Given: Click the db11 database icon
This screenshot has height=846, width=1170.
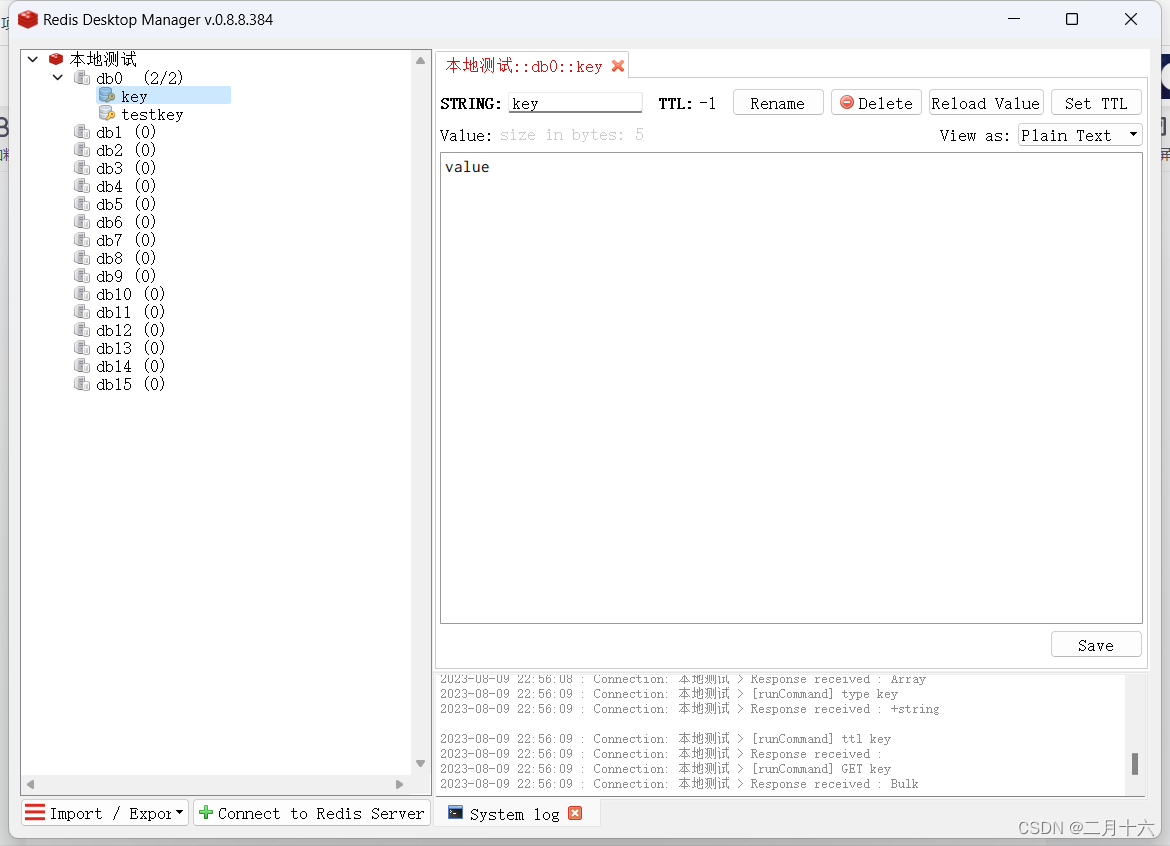Looking at the screenshot, I should pyautogui.click(x=82, y=312).
